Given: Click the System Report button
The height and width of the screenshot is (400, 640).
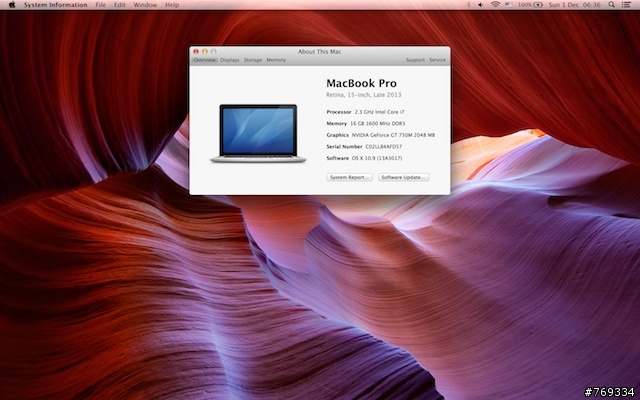Looking at the screenshot, I should pos(349,177).
